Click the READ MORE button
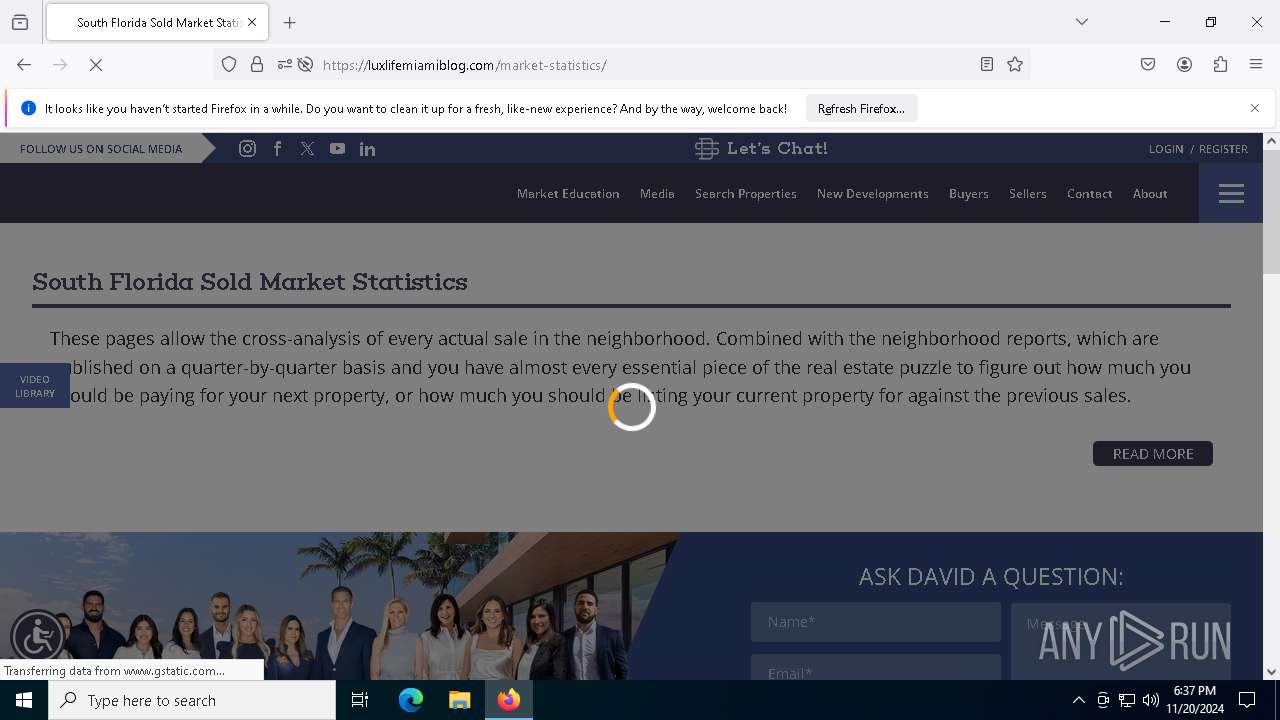Viewport: 1280px width, 720px height. 1153,454
